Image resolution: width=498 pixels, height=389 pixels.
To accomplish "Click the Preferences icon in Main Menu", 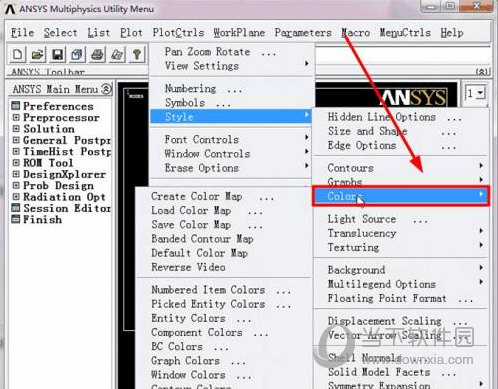I will pyautogui.click(x=15, y=106).
